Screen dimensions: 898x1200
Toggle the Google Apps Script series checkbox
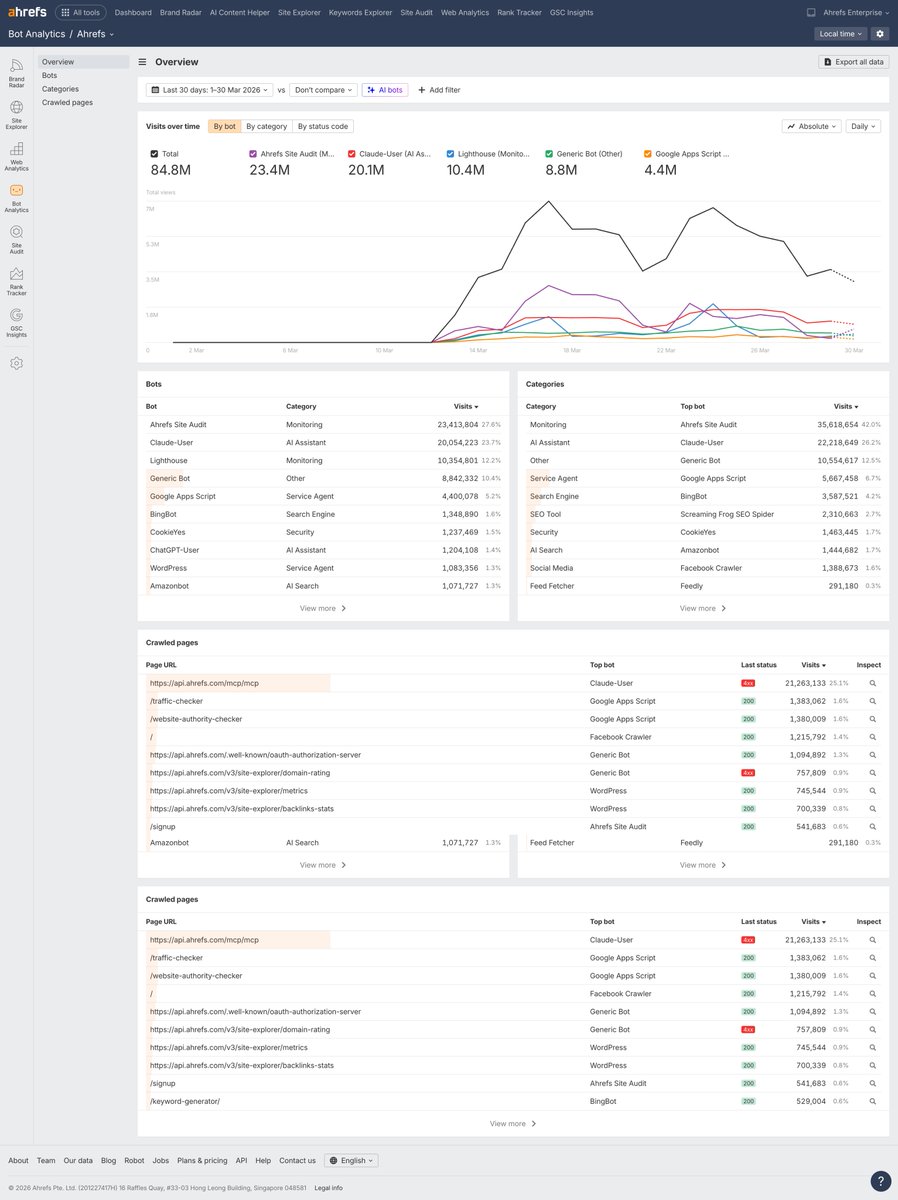(x=648, y=154)
